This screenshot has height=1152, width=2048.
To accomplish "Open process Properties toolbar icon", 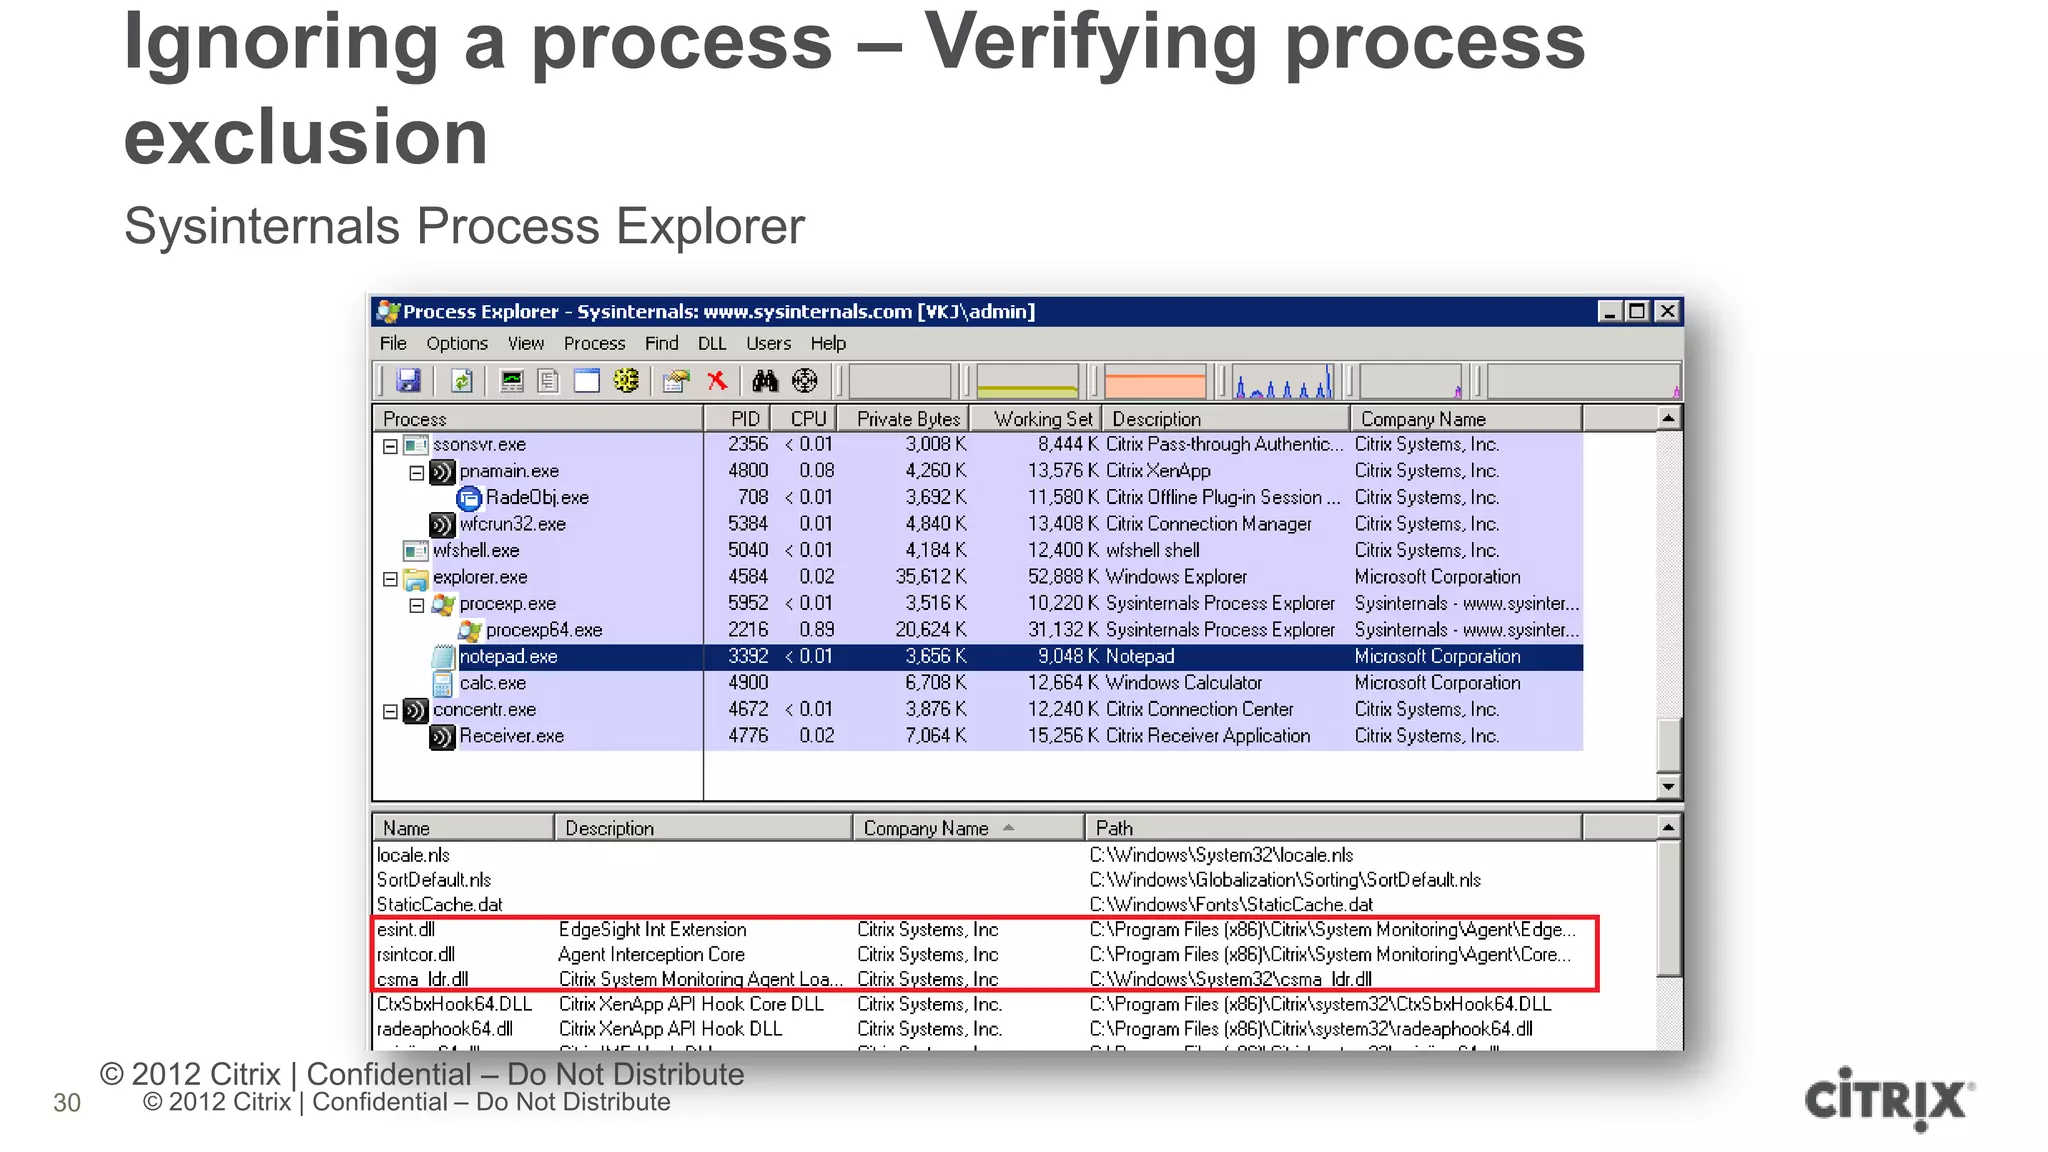I will point(677,381).
